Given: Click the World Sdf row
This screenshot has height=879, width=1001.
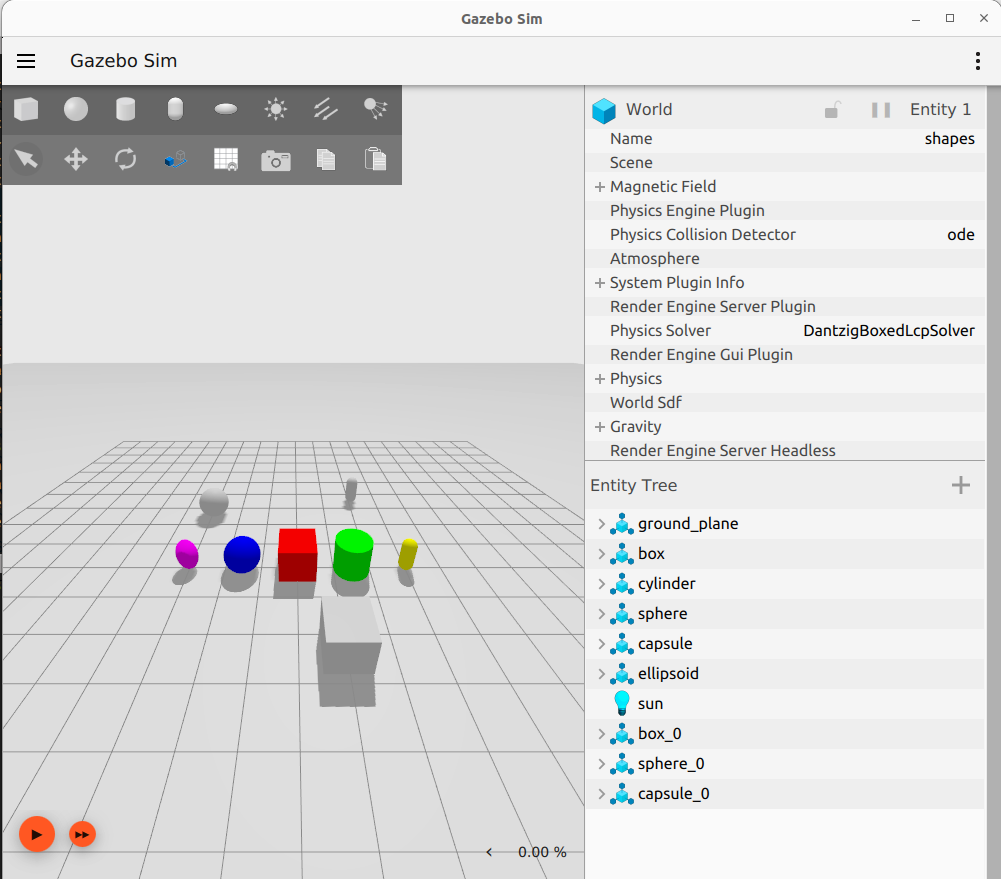Looking at the screenshot, I should click(785, 403).
